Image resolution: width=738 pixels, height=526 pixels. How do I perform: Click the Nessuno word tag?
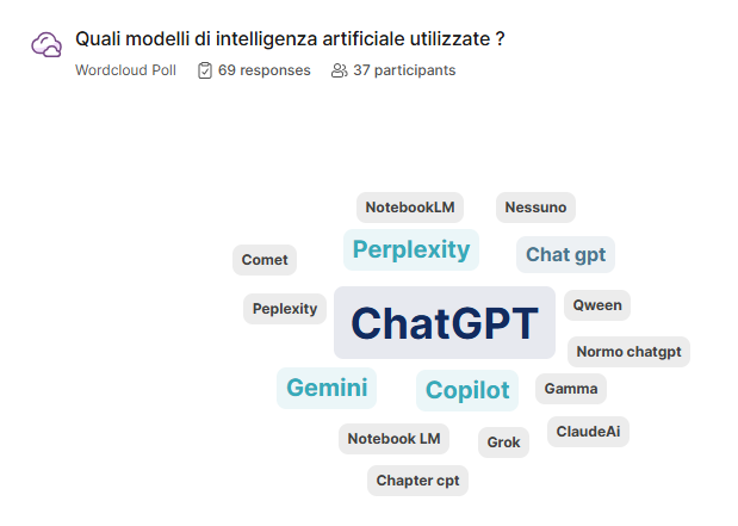pyautogui.click(x=535, y=207)
